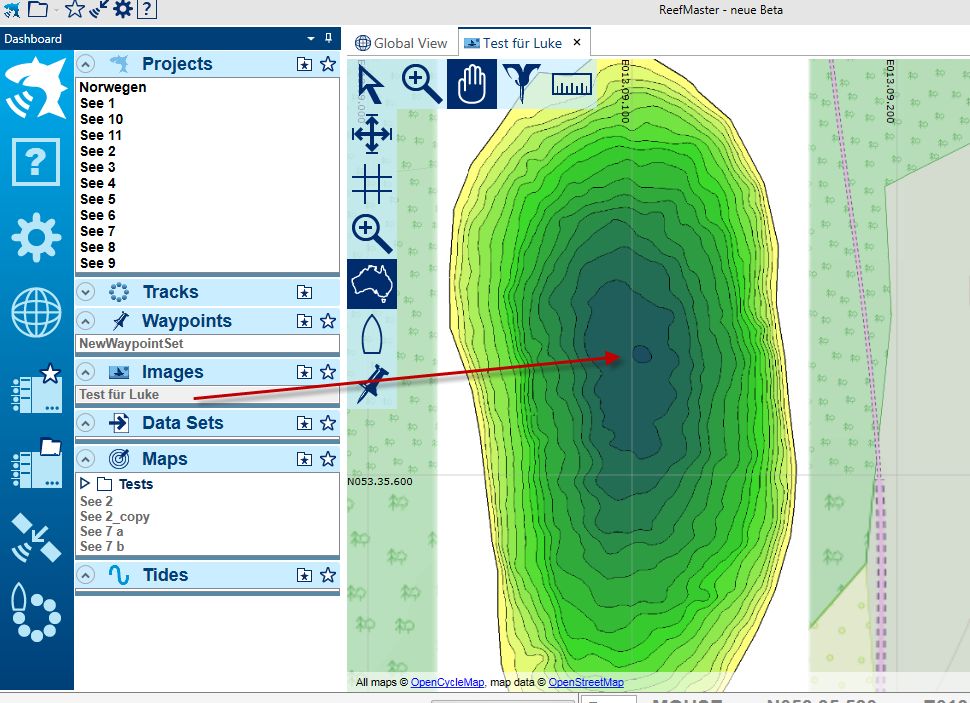Expand the Tracks section

(x=86, y=292)
